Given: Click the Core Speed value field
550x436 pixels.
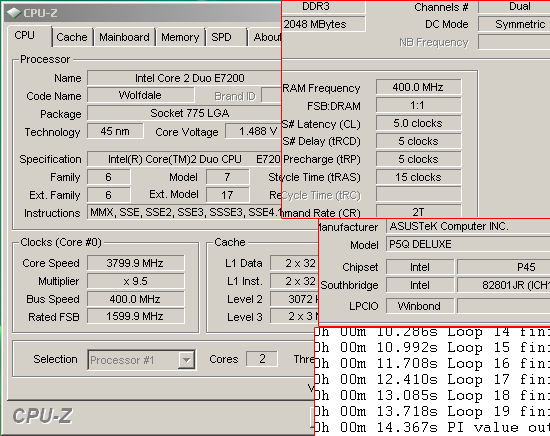Looking at the screenshot, I should click(x=135, y=263).
